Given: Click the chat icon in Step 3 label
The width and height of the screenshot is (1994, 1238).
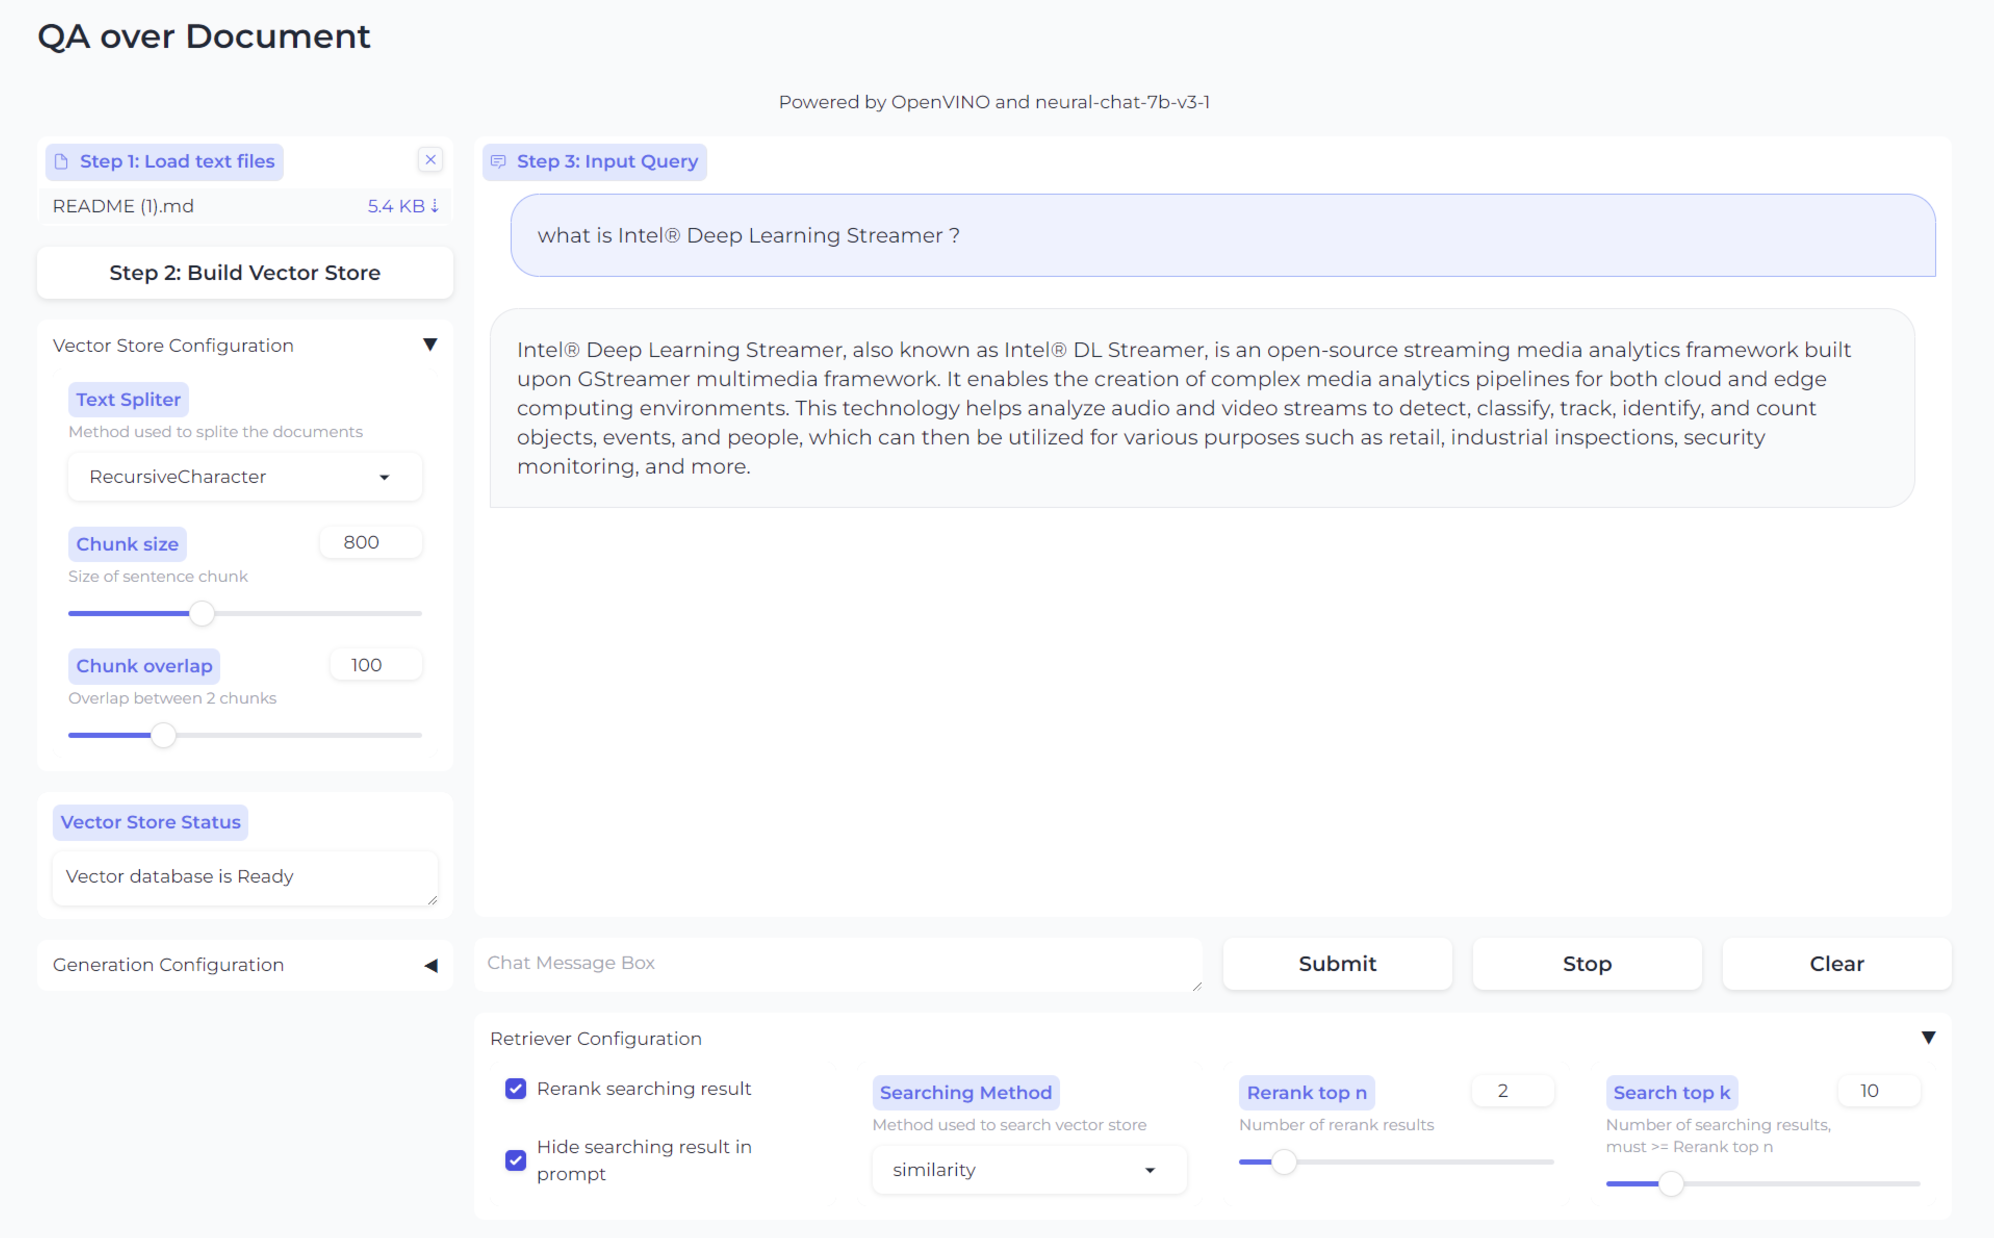Looking at the screenshot, I should point(498,162).
